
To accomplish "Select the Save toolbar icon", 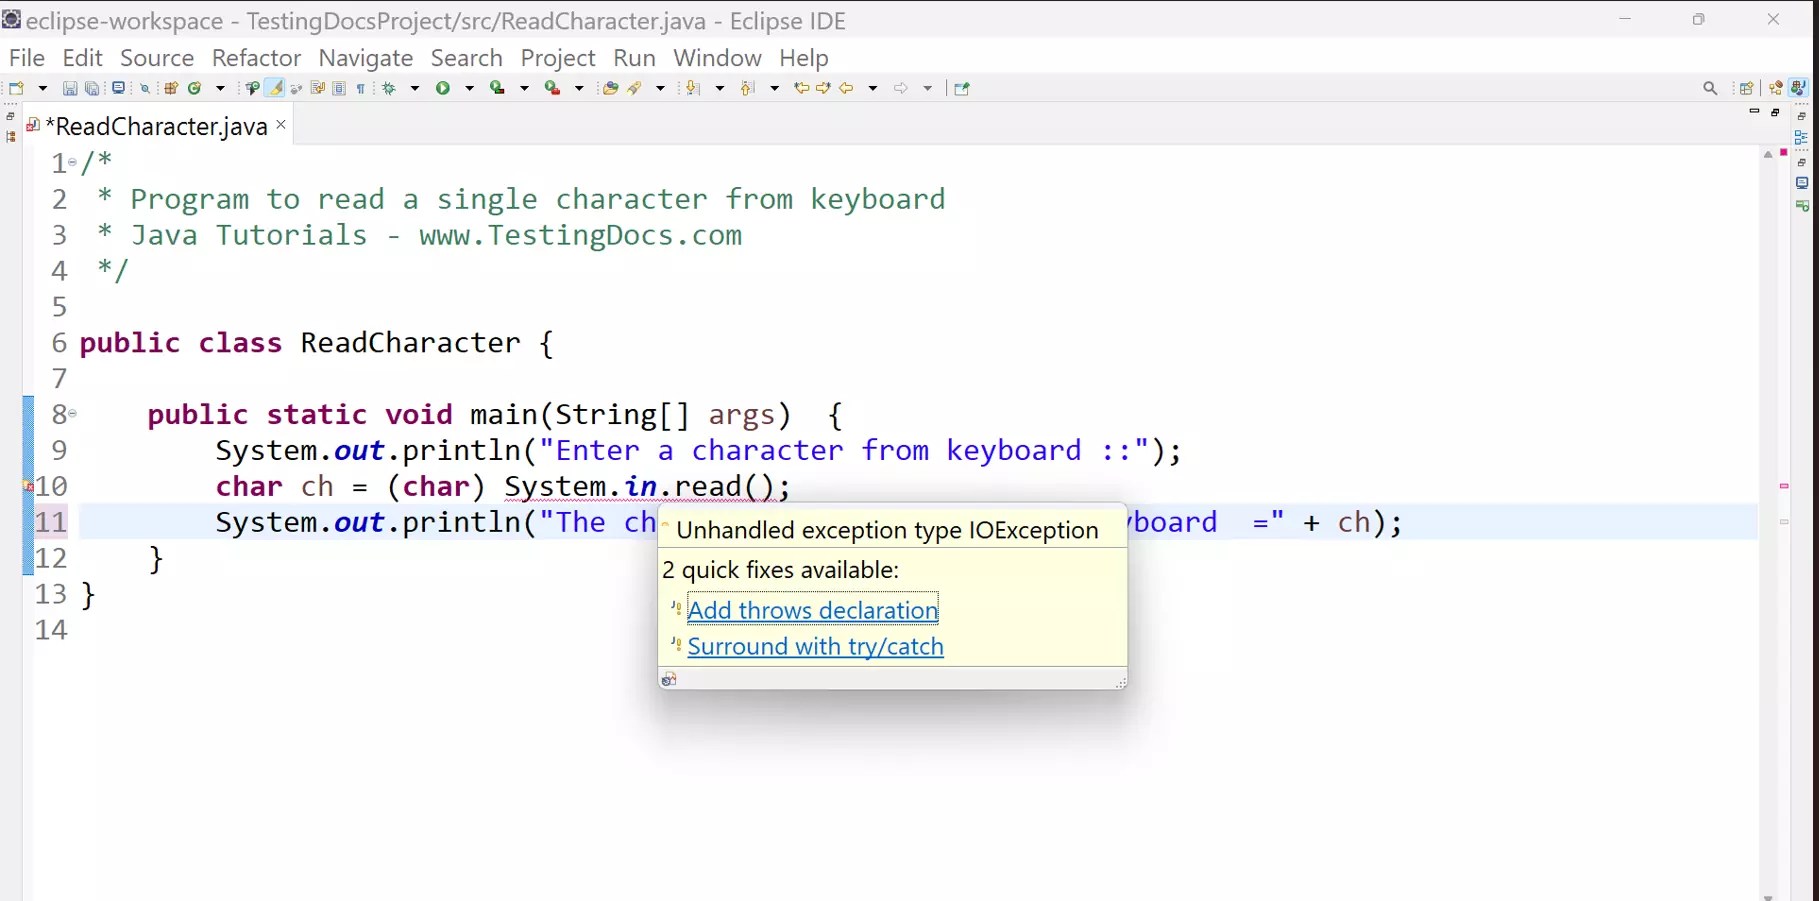I will [69, 88].
